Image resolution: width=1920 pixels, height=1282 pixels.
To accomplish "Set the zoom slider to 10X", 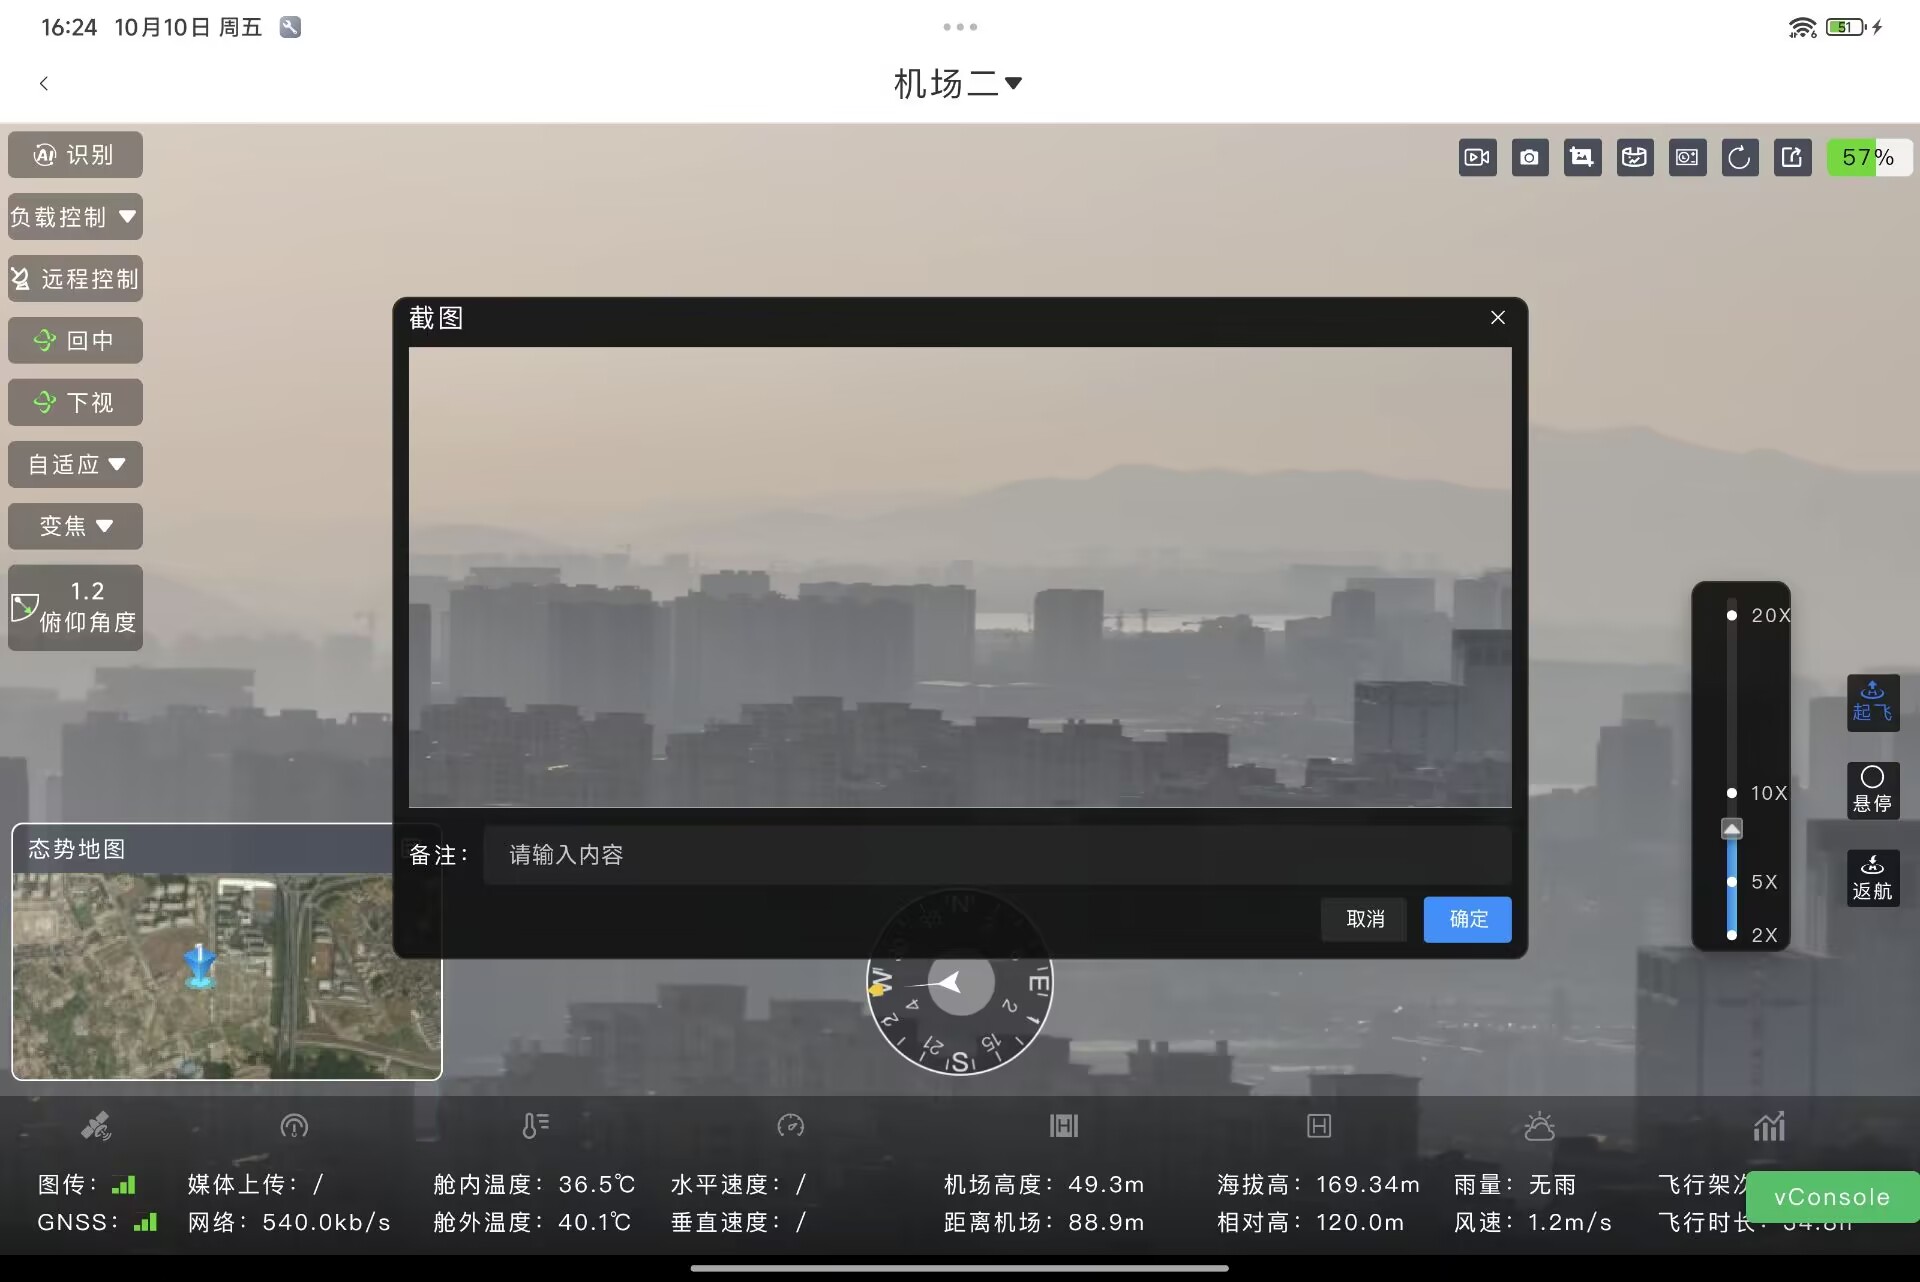I will pyautogui.click(x=1732, y=792).
